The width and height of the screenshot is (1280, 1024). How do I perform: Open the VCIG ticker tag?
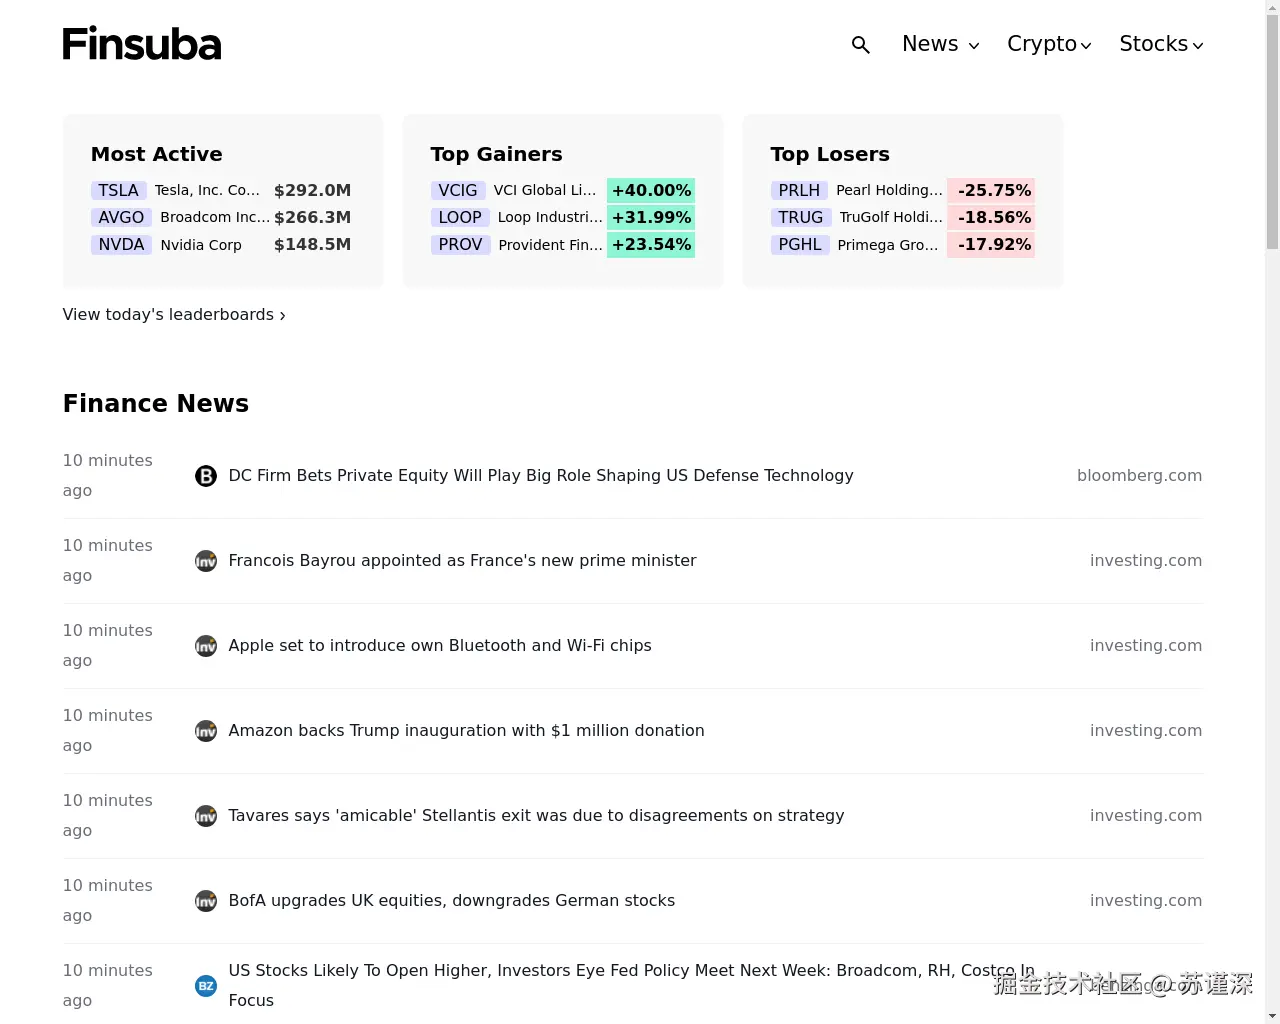(x=458, y=190)
